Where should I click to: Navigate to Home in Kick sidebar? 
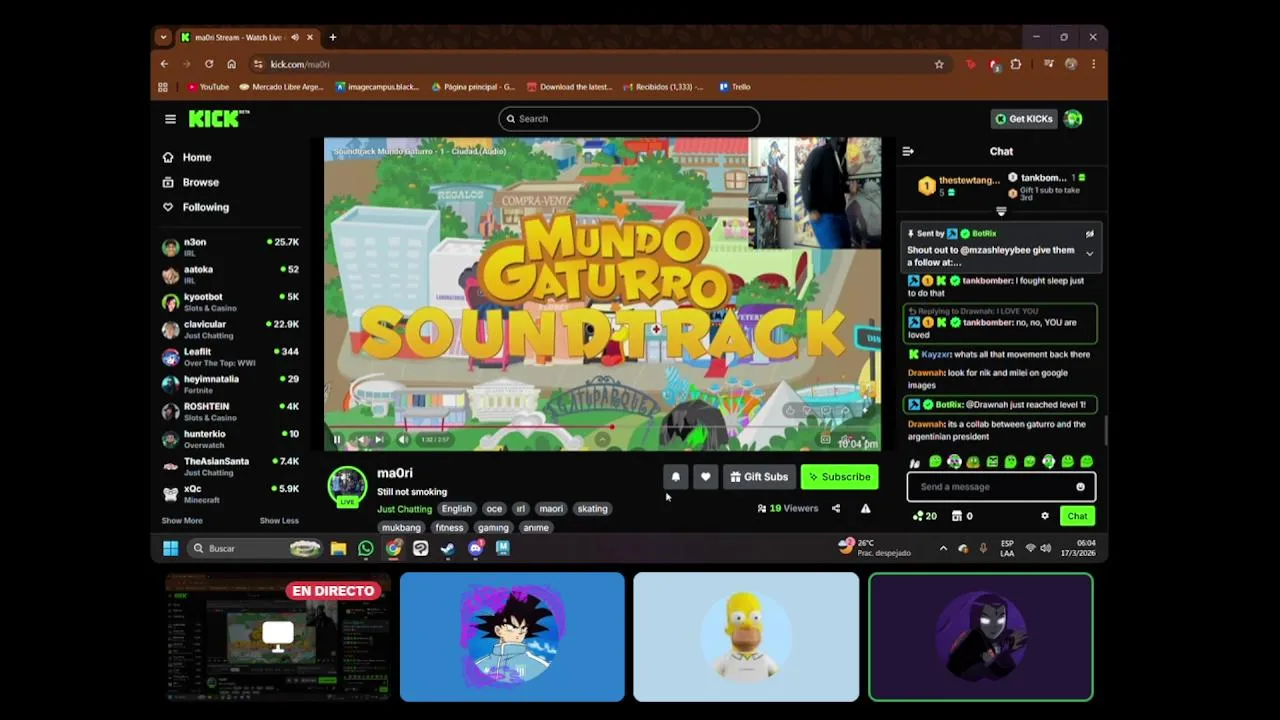[187, 157]
